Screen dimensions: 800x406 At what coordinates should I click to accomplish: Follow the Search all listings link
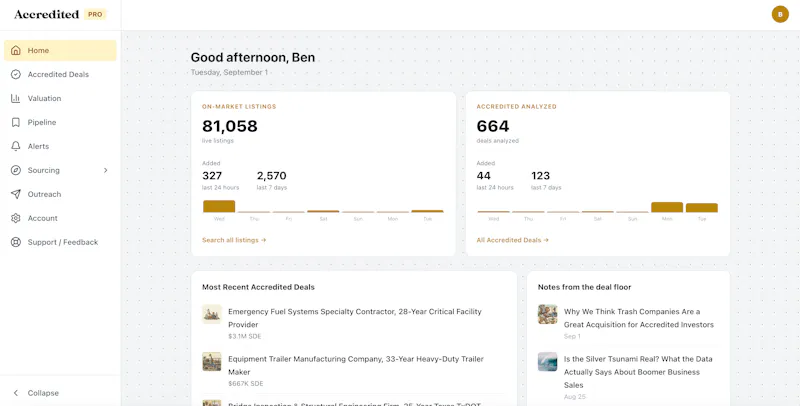234,240
